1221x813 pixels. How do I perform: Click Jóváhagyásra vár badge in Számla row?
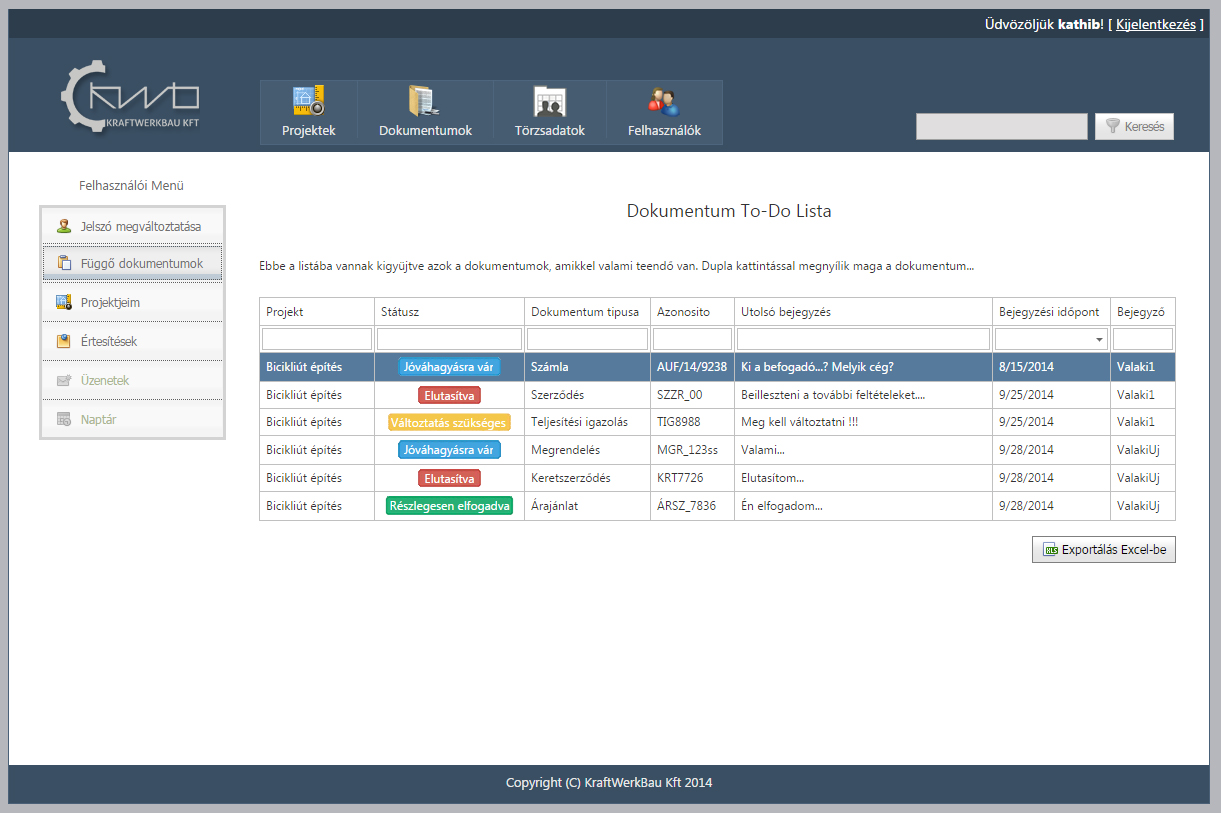(x=449, y=367)
